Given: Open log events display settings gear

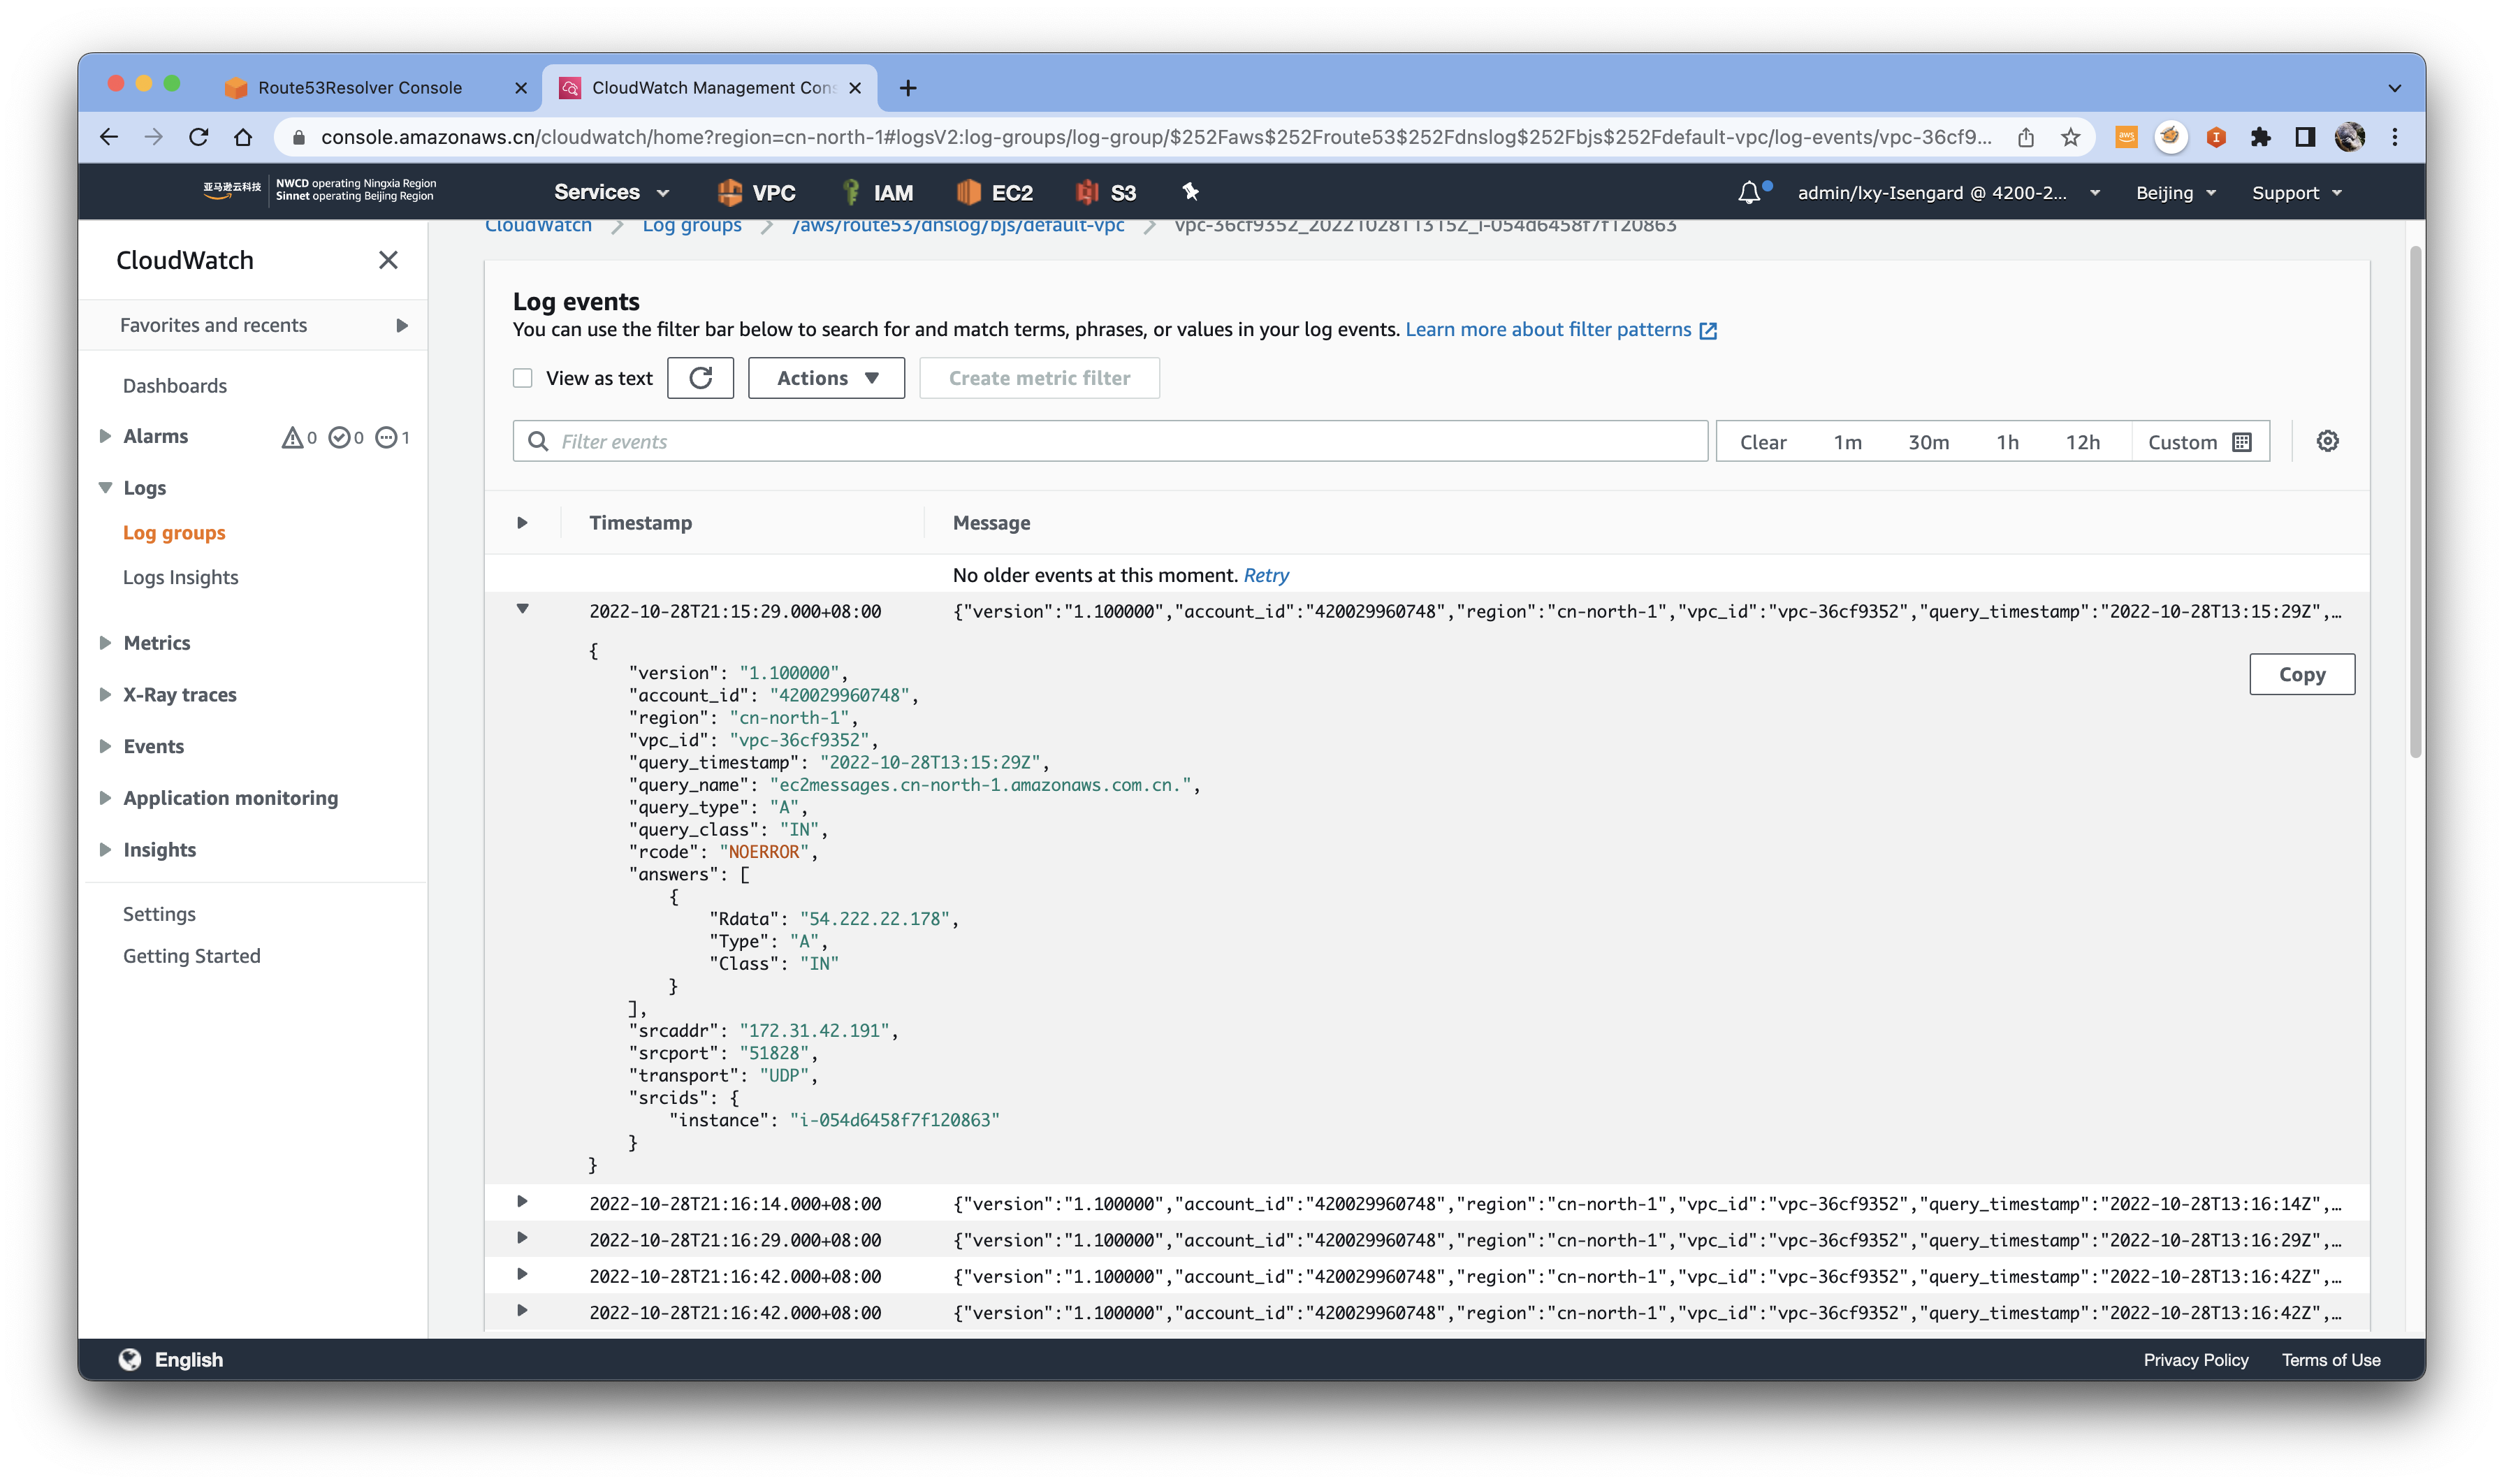Looking at the screenshot, I should pyautogui.click(x=2327, y=441).
